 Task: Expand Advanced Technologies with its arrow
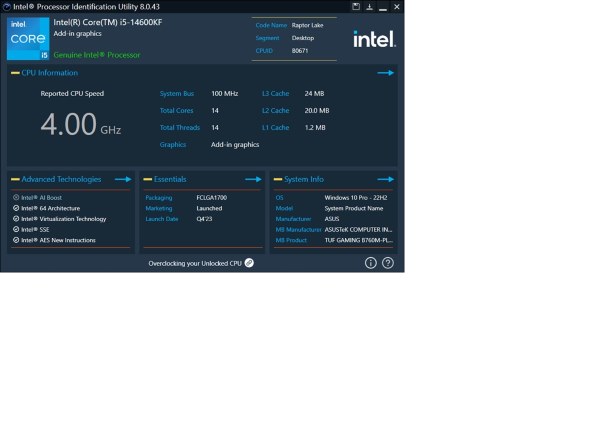coord(123,179)
